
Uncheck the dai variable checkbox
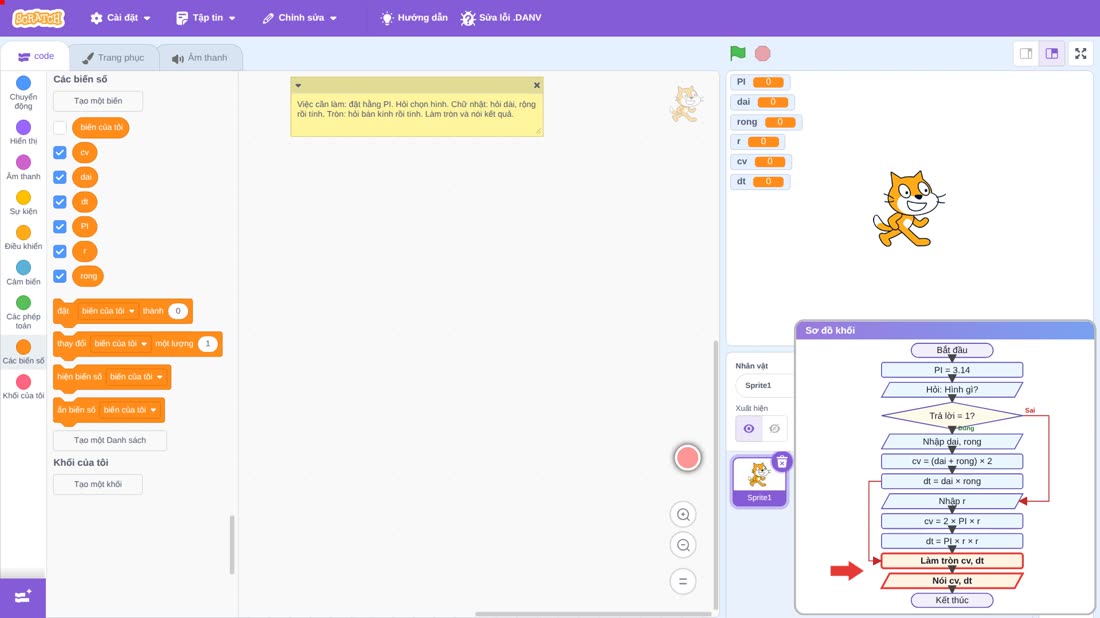click(60, 177)
